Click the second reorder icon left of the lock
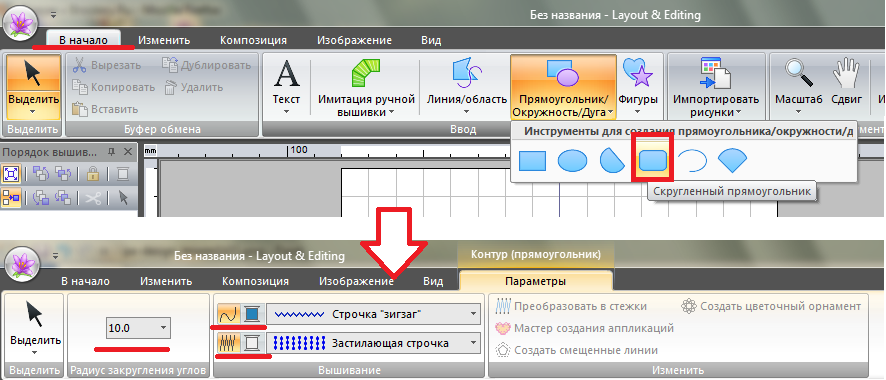This screenshot has width=886, height=380. click(63, 174)
